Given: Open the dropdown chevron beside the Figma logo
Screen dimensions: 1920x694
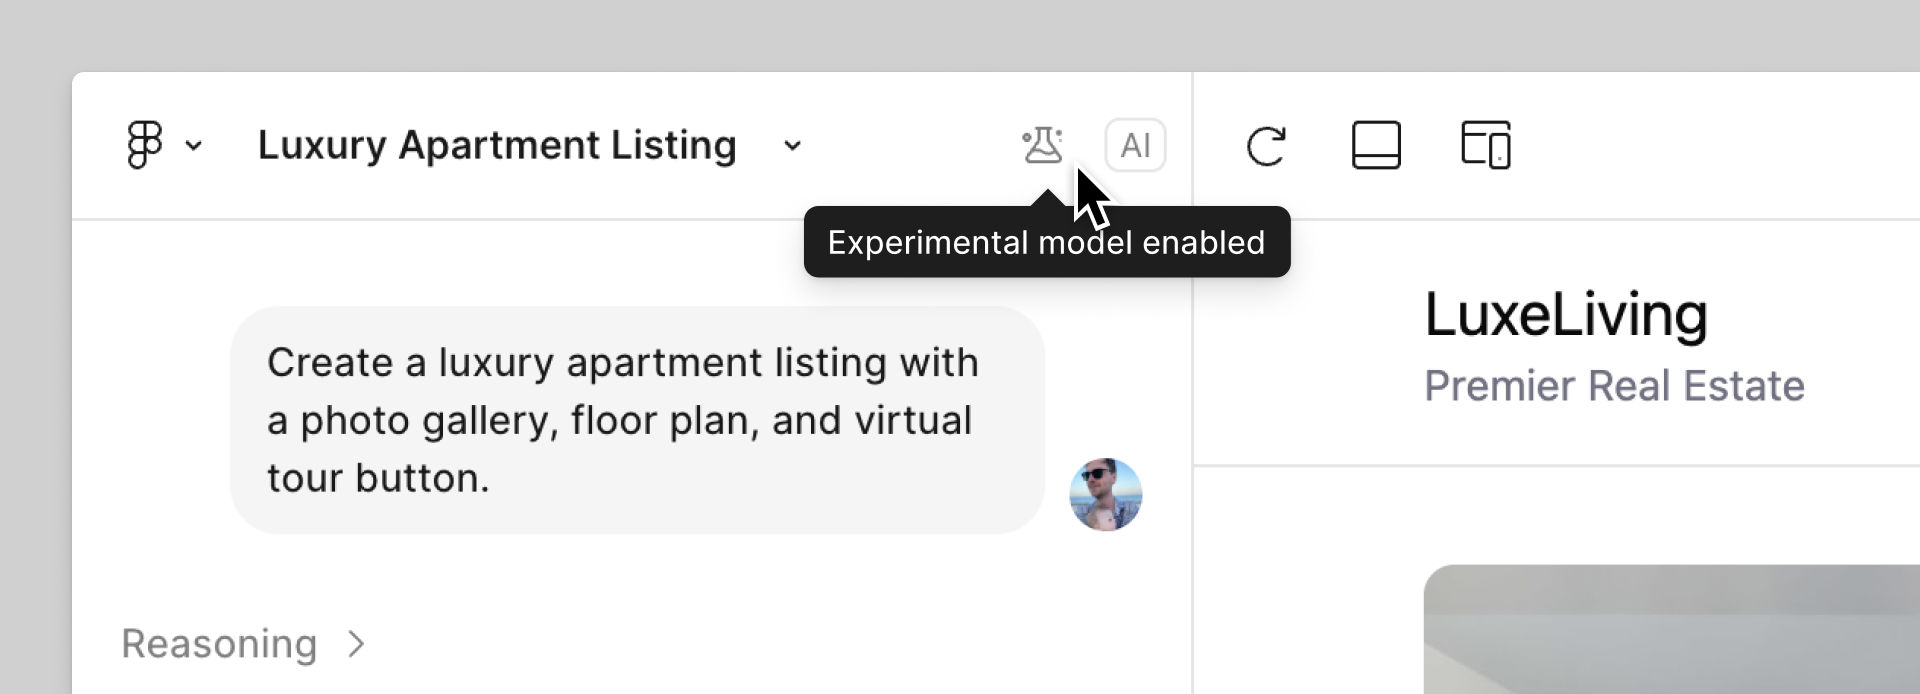Looking at the screenshot, I should pyautogui.click(x=194, y=146).
